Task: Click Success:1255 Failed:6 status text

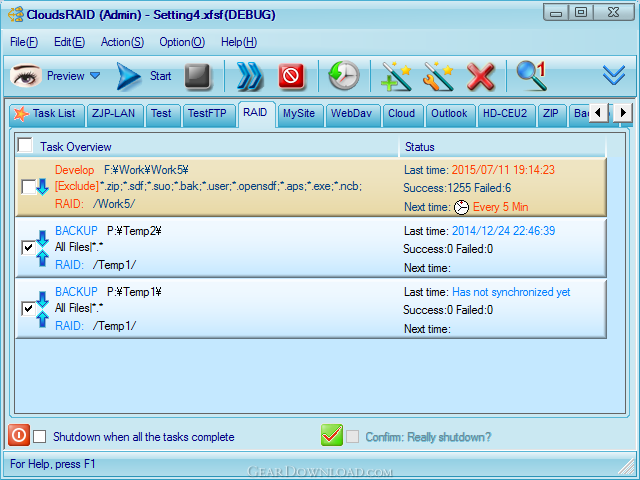Action: tap(457, 188)
